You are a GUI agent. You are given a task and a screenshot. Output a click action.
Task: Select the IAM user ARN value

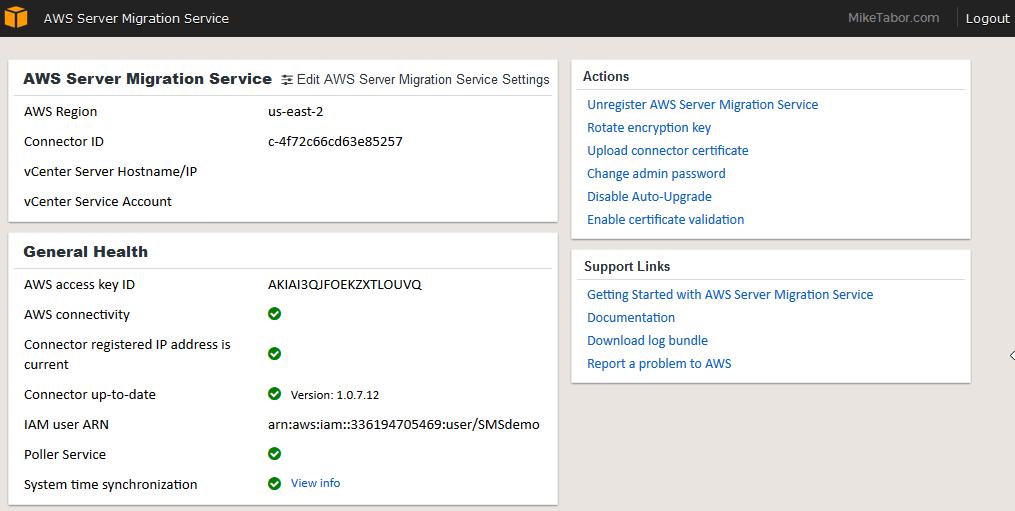(x=403, y=424)
